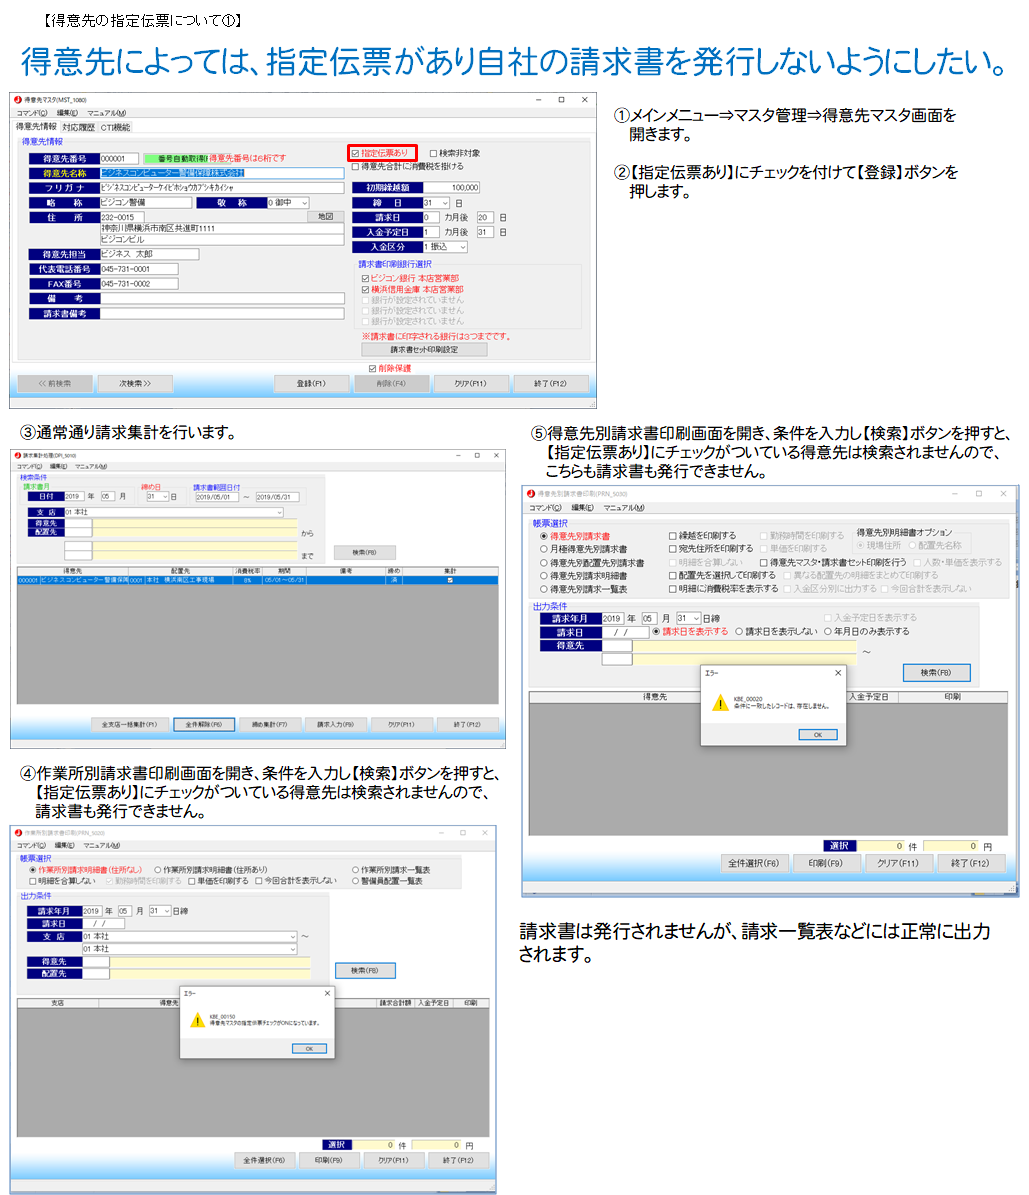Open the コマンド menu in 得意先マスタ window
Viewport: 1029px width, 1195px height.
(33, 113)
